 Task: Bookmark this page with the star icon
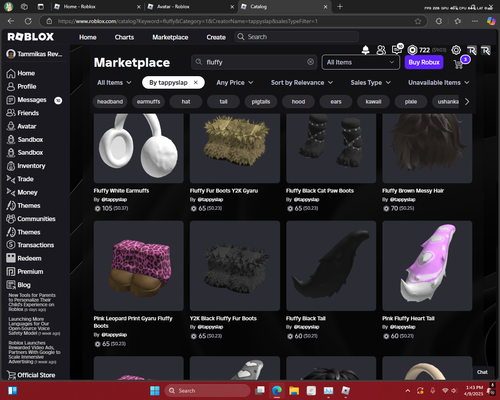point(418,21)
